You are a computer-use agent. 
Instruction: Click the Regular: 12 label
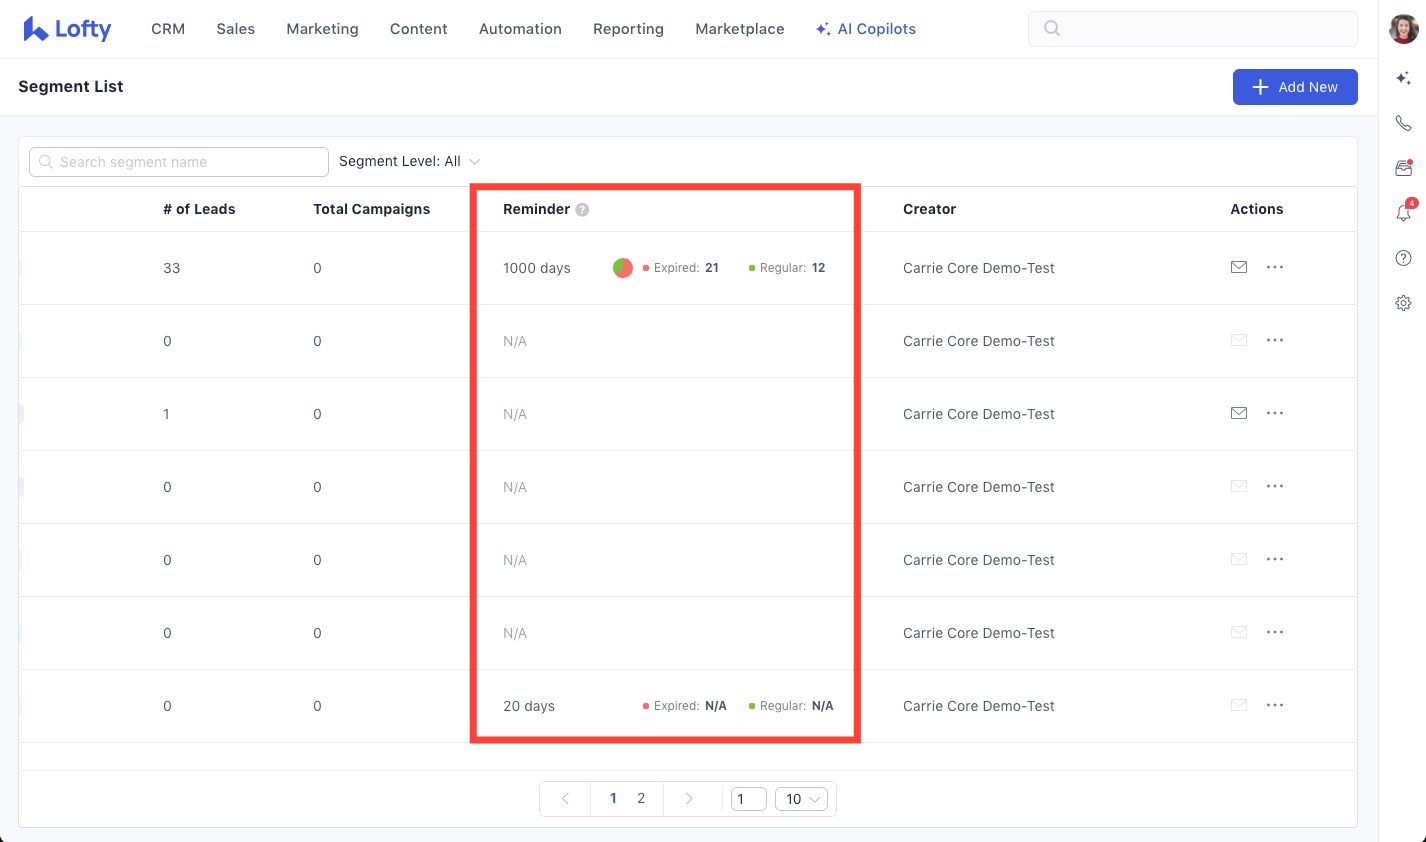click(787, 268)
